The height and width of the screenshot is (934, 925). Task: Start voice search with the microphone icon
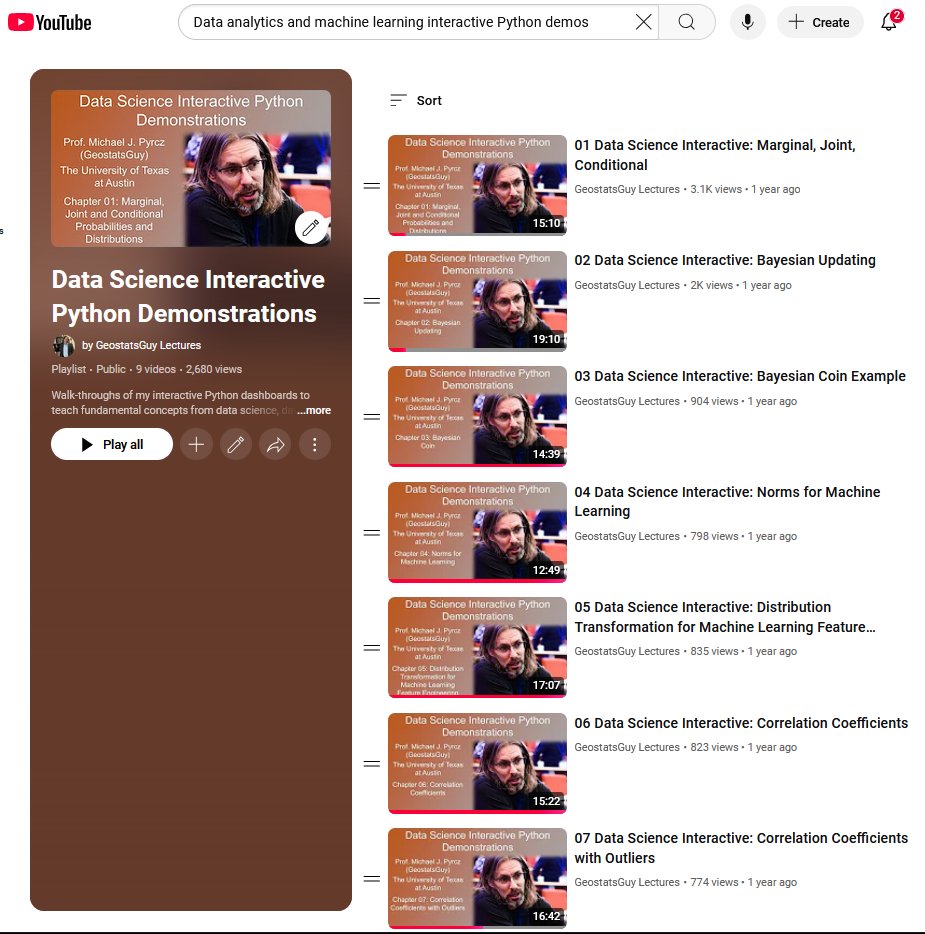747,22
